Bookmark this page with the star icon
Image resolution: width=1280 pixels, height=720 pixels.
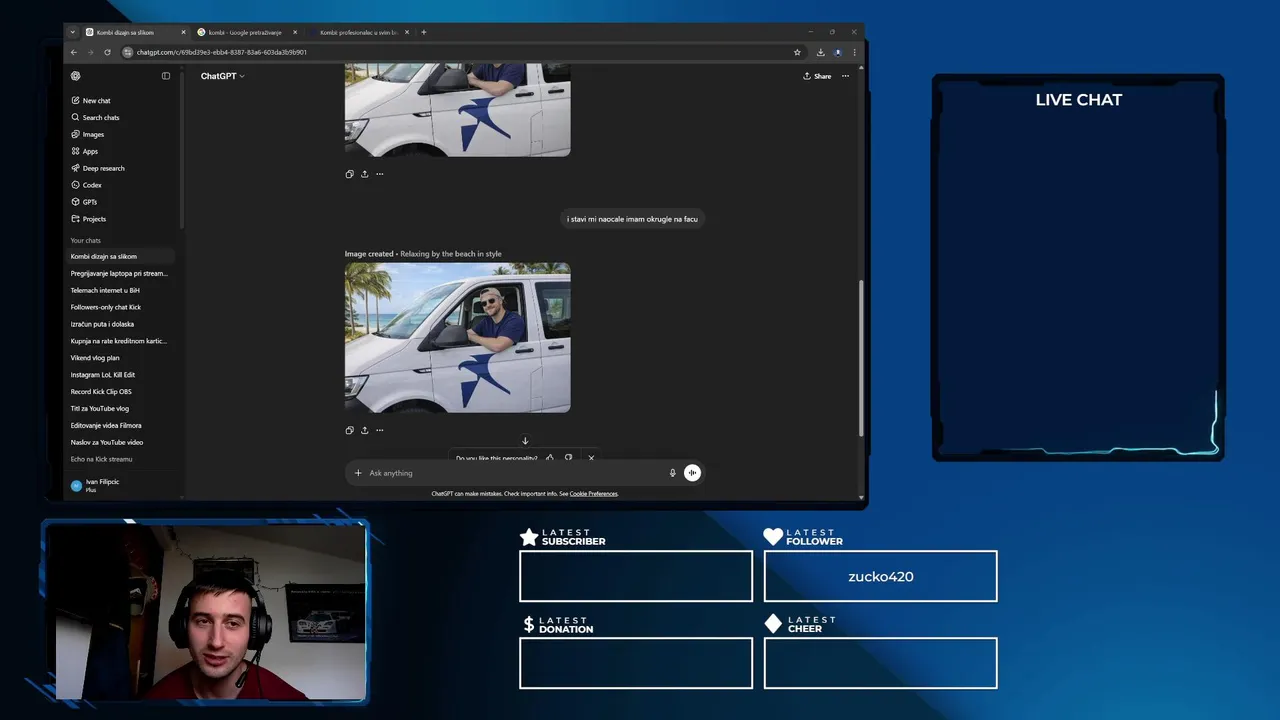[x=797, y=52]
